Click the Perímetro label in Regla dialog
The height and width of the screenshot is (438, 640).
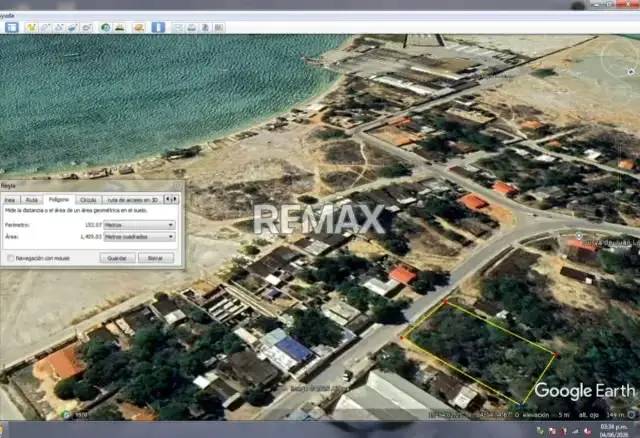tap(17, 225)
